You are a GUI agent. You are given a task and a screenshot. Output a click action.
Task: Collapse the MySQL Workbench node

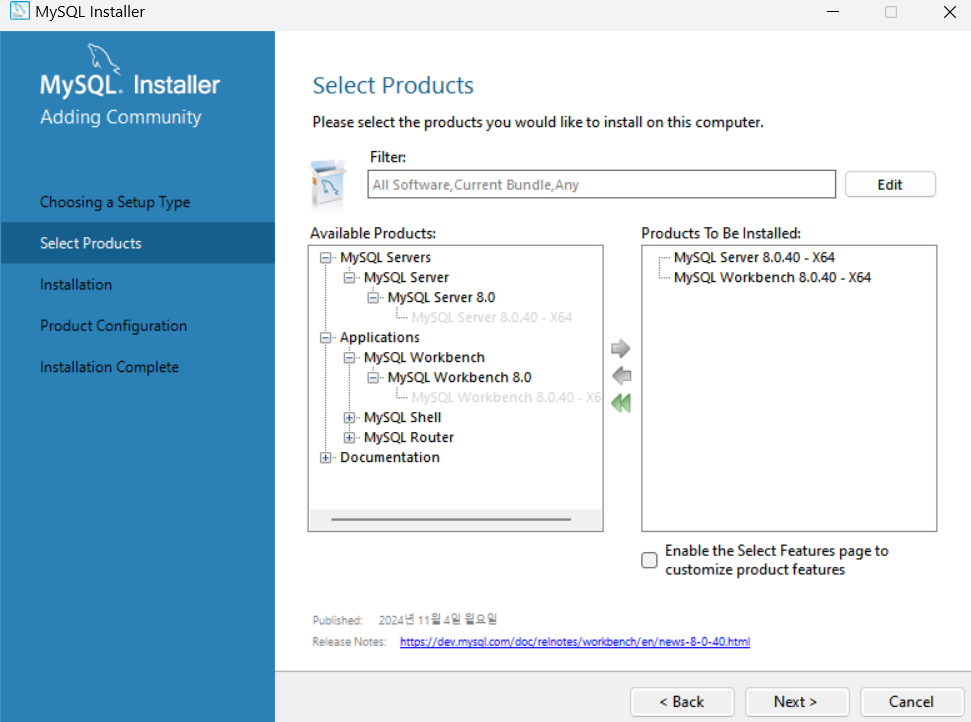click(x=349, y=357)
